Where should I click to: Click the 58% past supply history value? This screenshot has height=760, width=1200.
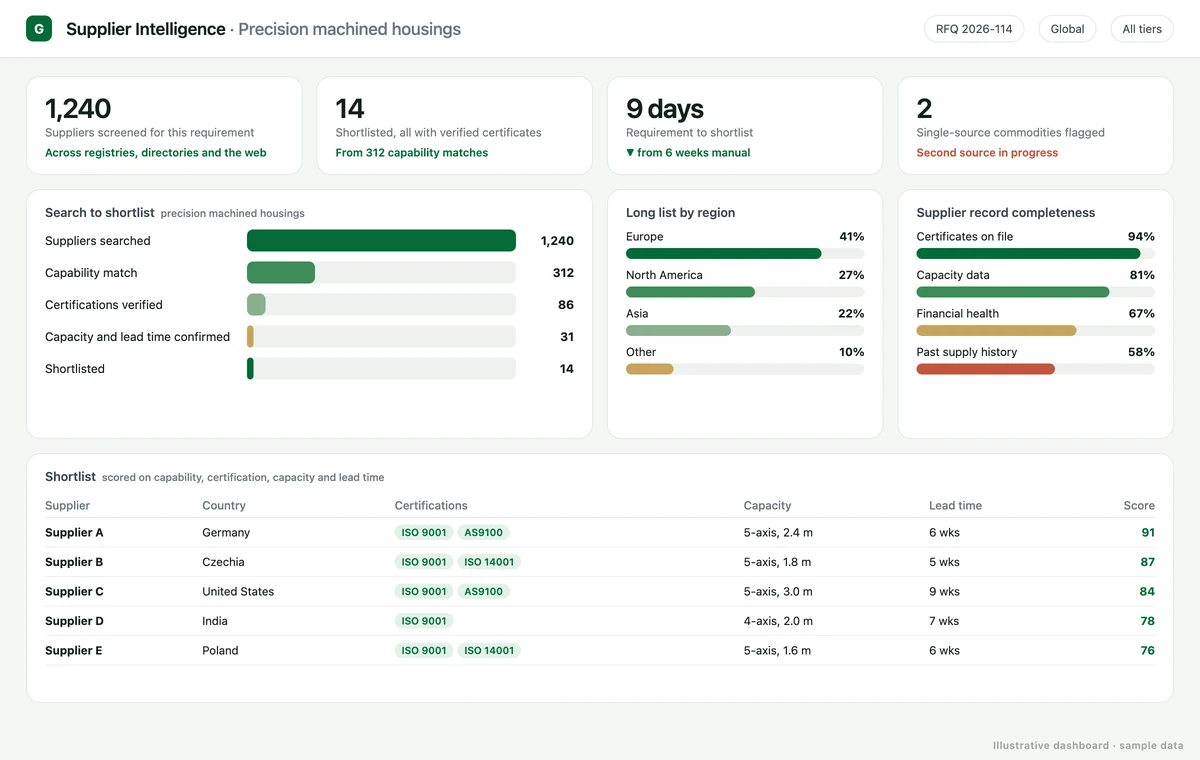pyautogui.click(x=1142, y=352)
